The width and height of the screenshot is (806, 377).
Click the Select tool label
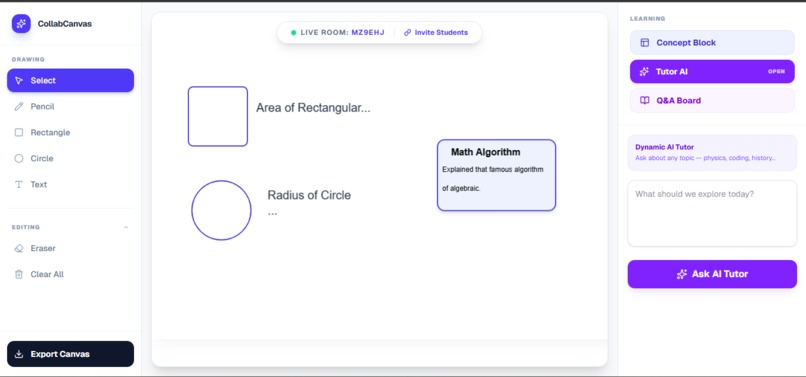click(43, 81)
